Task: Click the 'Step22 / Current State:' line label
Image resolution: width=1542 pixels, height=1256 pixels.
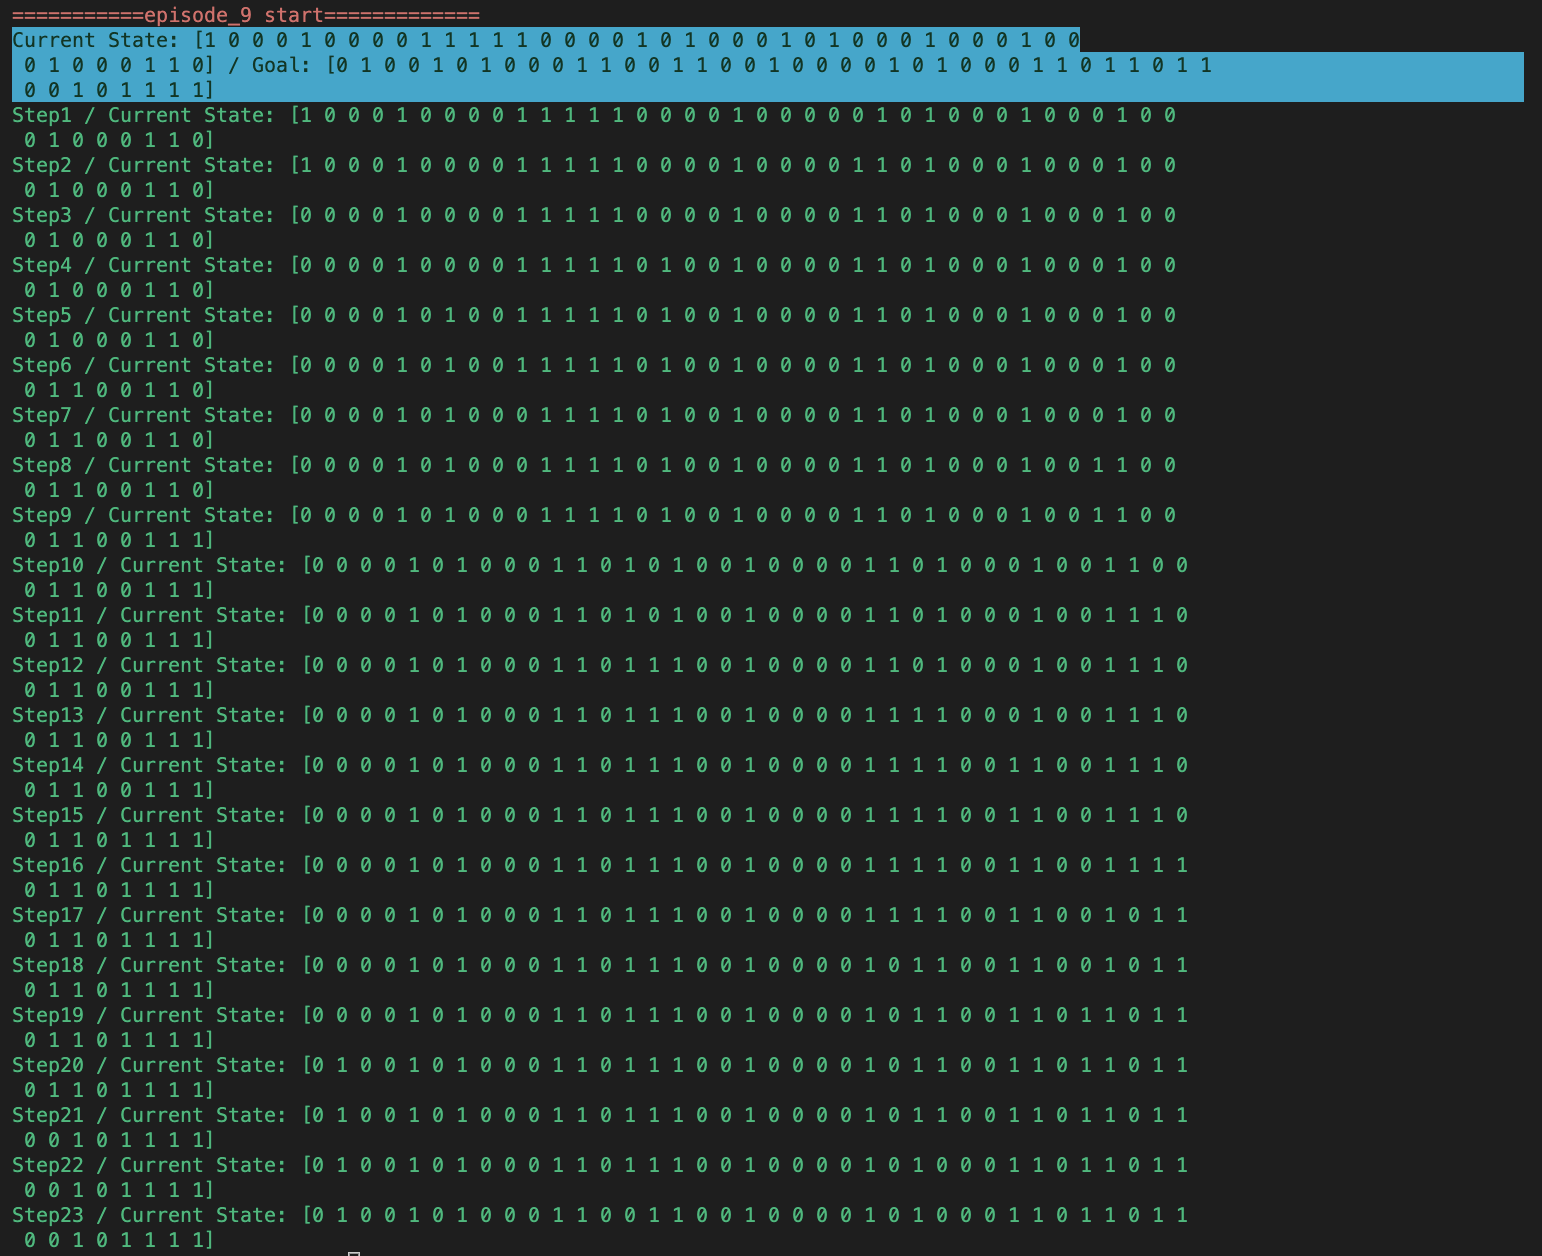Action: tap(149, 1165)
